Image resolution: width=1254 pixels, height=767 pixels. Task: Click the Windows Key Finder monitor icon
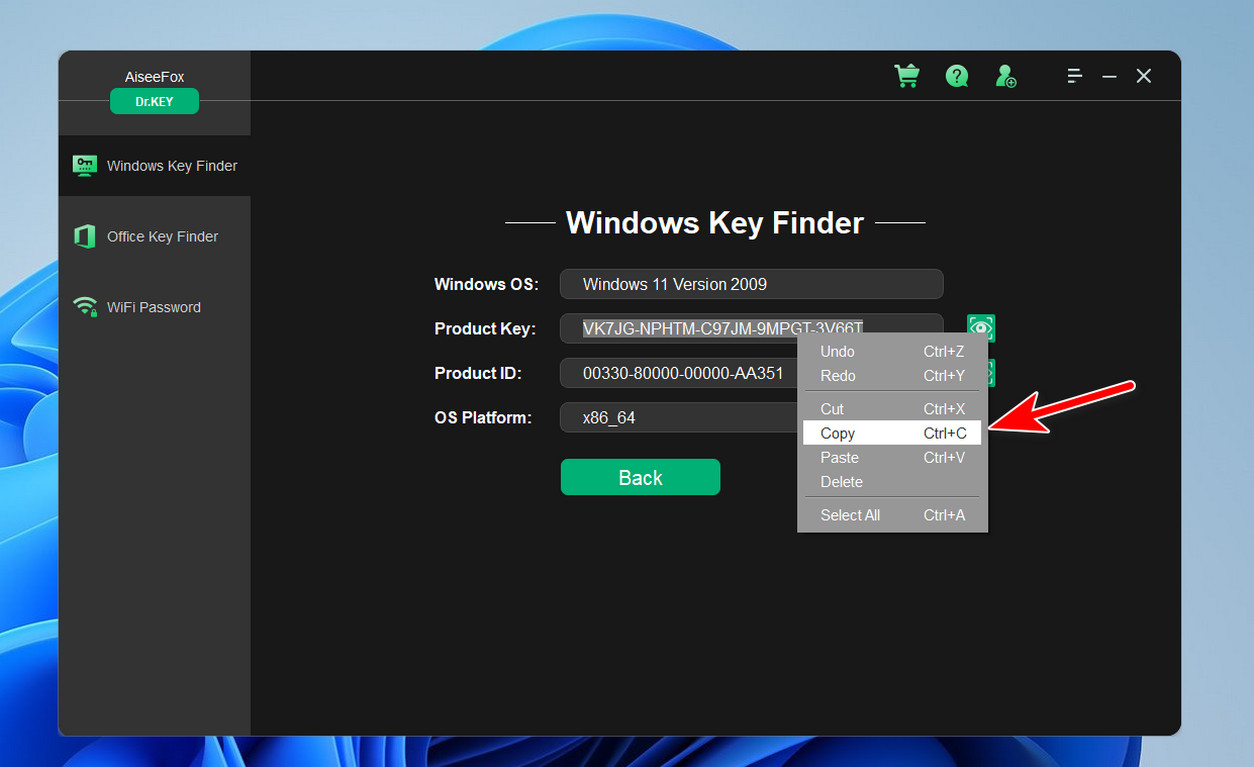85,165
